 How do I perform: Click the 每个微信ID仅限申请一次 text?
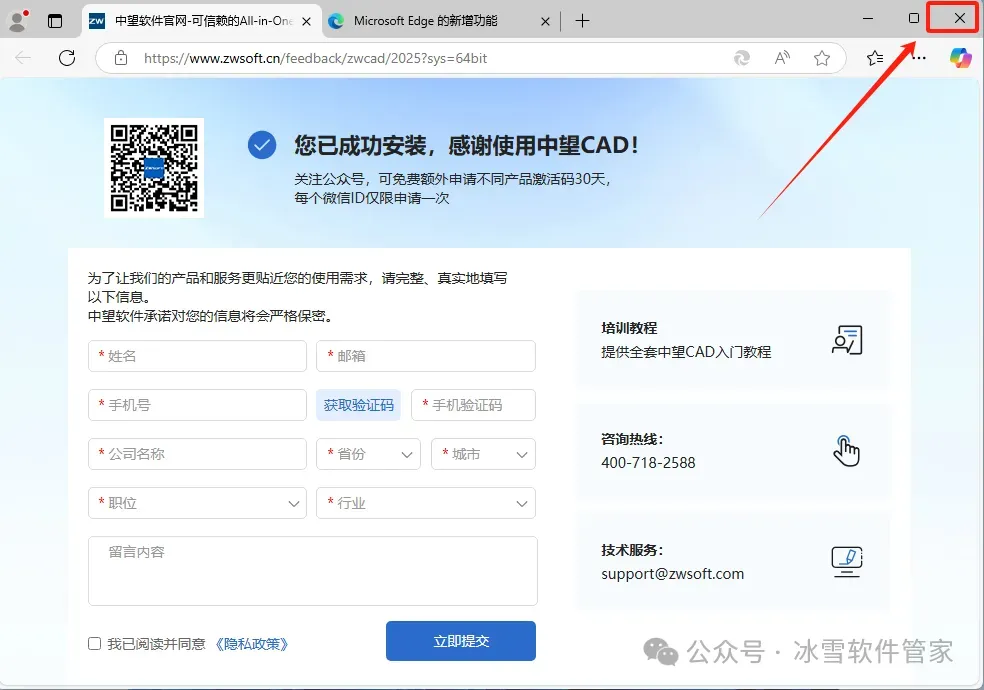point(372,198)
